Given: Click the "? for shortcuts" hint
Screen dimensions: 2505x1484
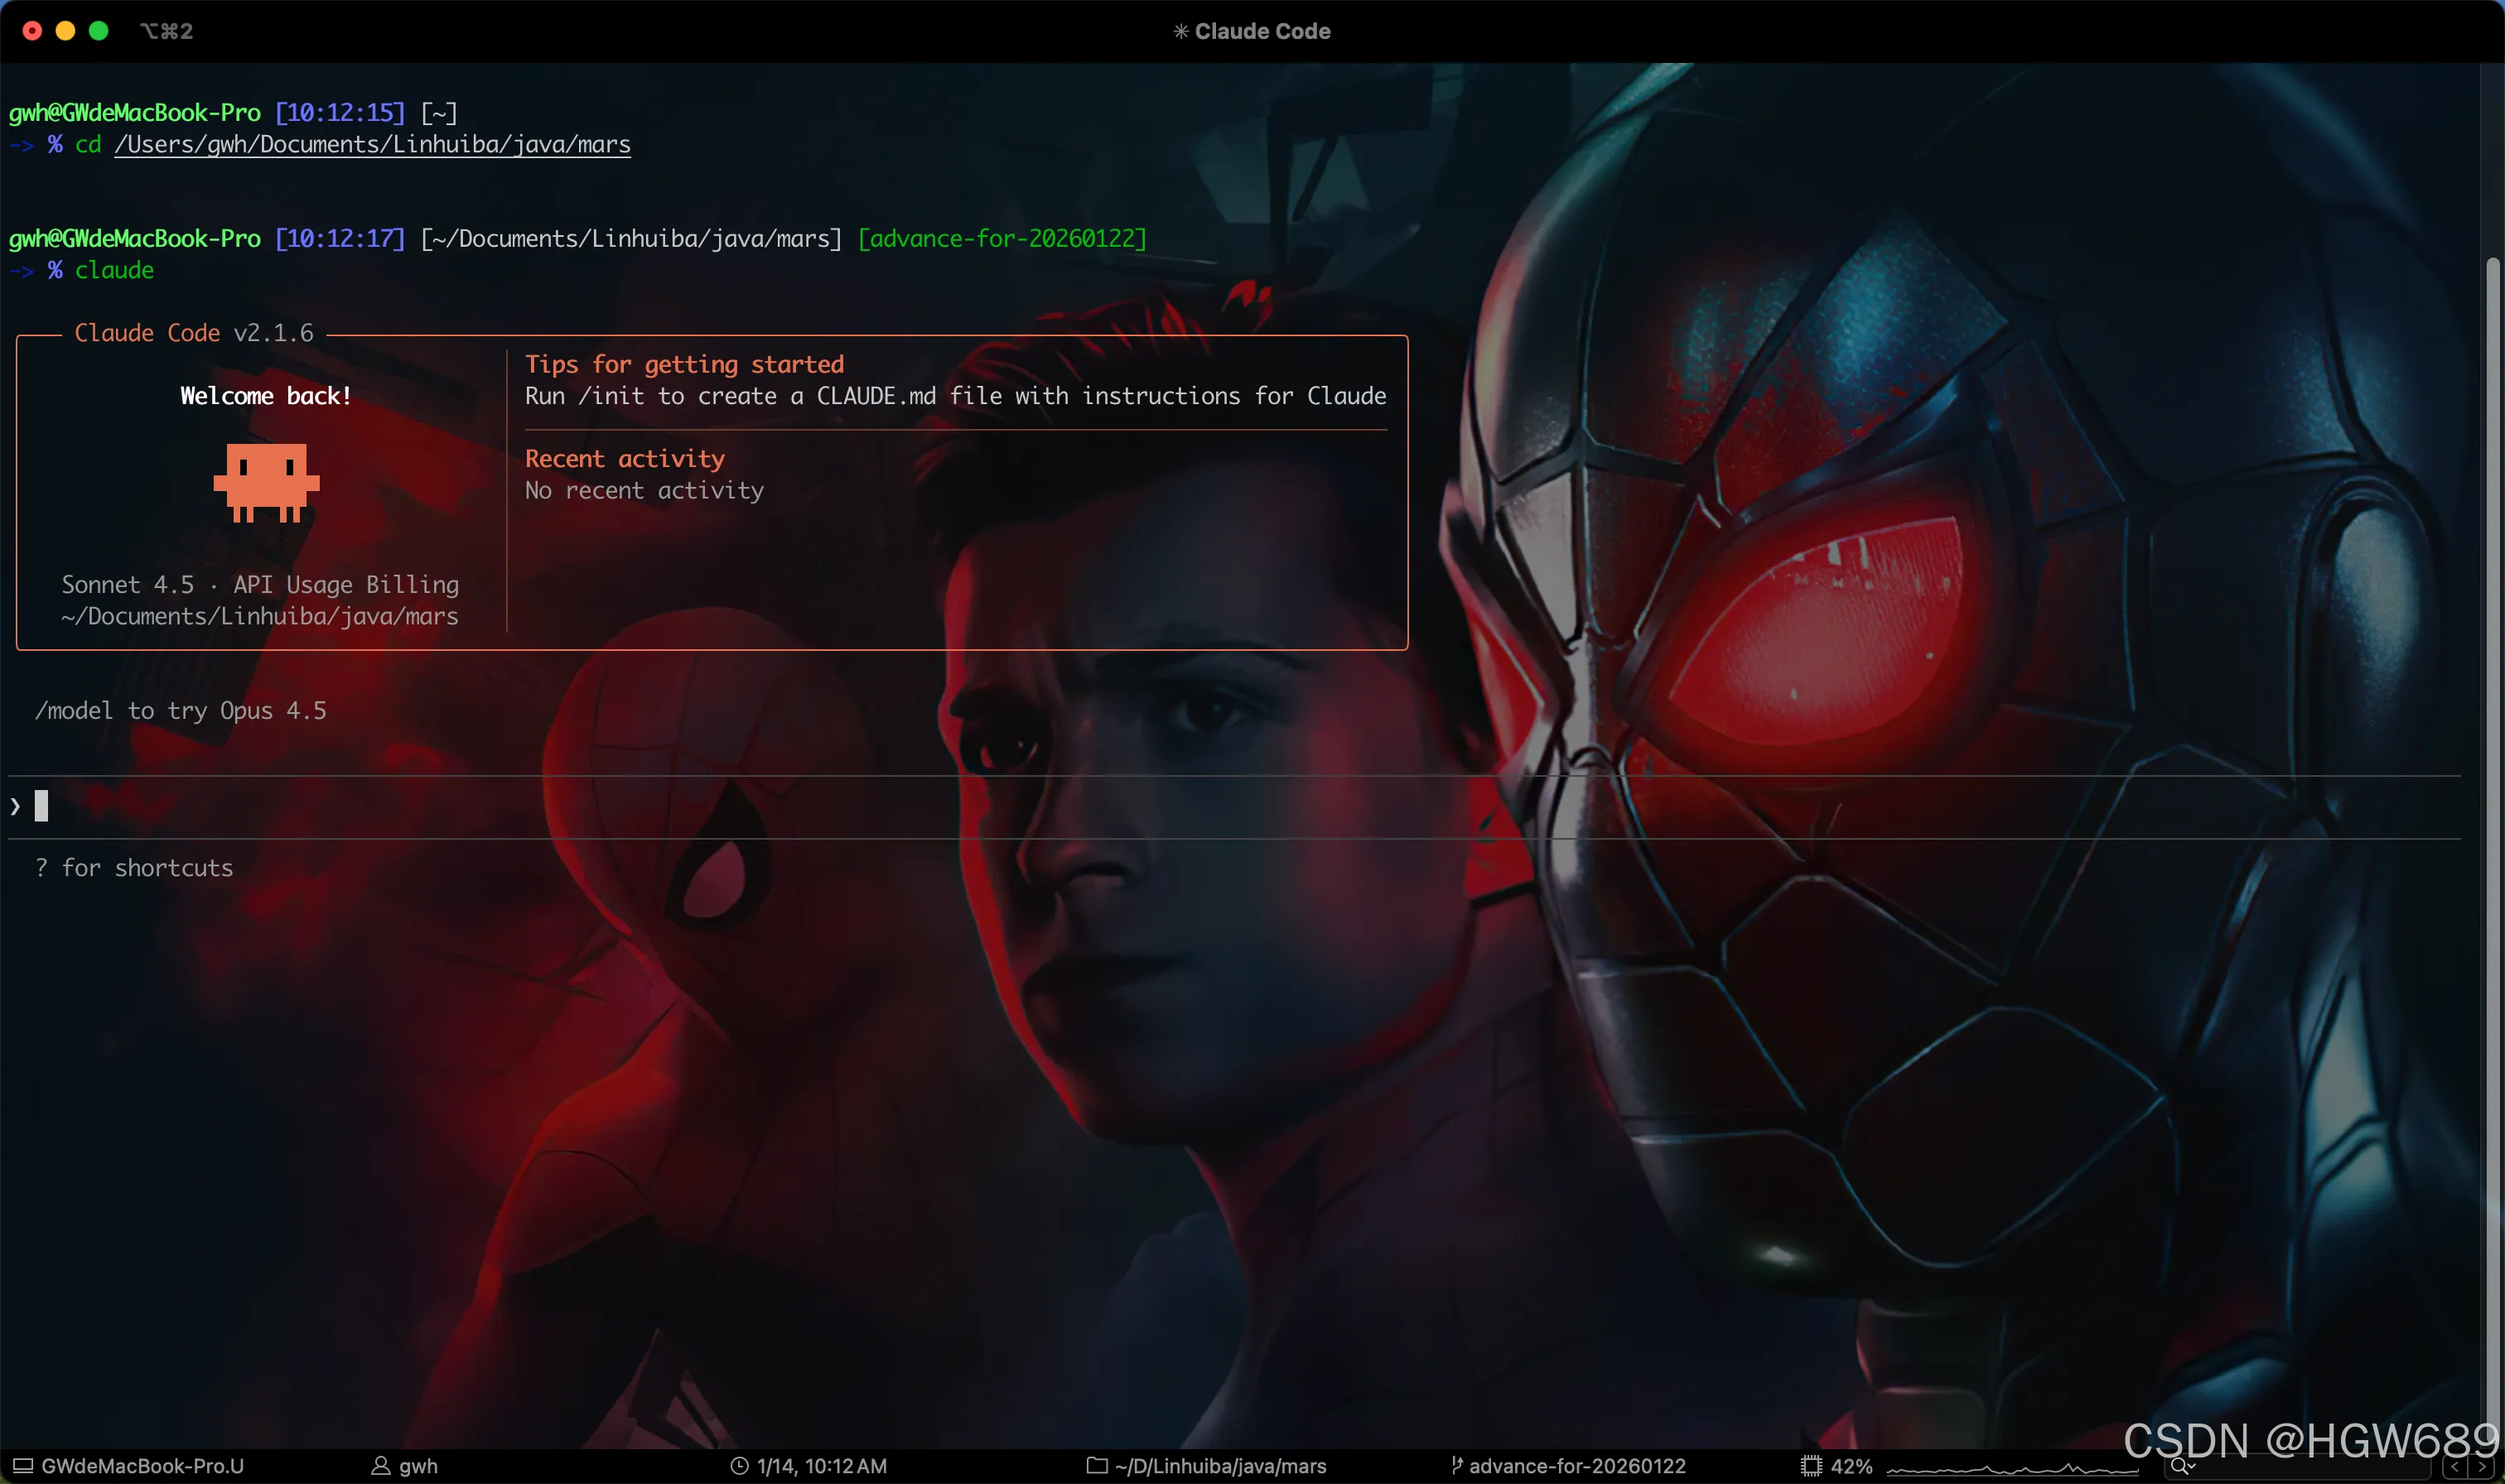Looking at the screenshot, I should pyautogui.click(x=134, y=868).
